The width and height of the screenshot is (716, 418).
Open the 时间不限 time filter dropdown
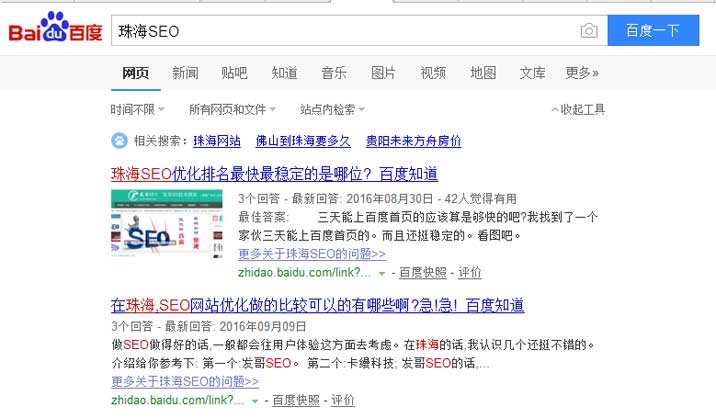137,109
